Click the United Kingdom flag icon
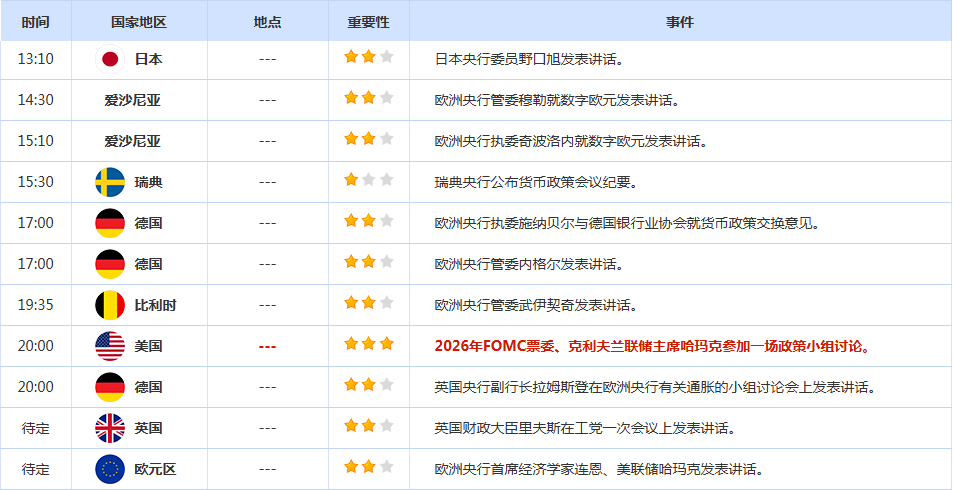Viewport: 953px width, 490px height. pyautogui.click(x=109, y=428)
